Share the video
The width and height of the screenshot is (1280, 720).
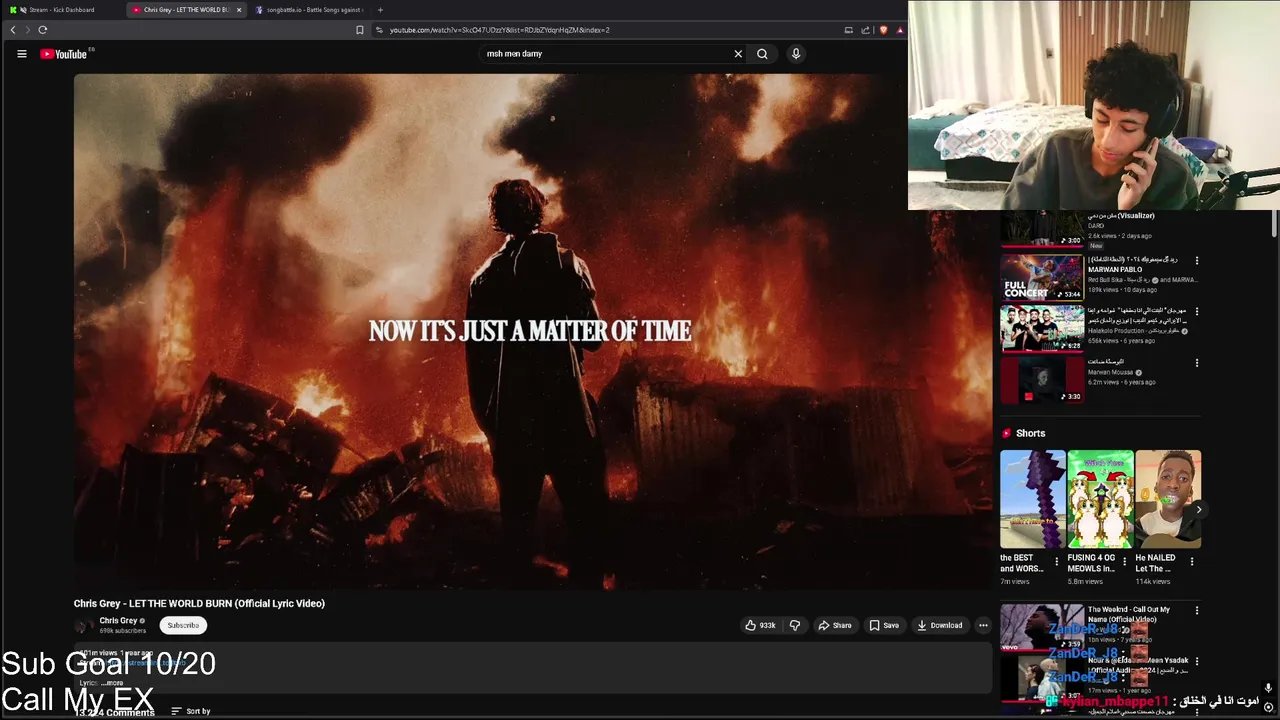(x=835, y=625)
